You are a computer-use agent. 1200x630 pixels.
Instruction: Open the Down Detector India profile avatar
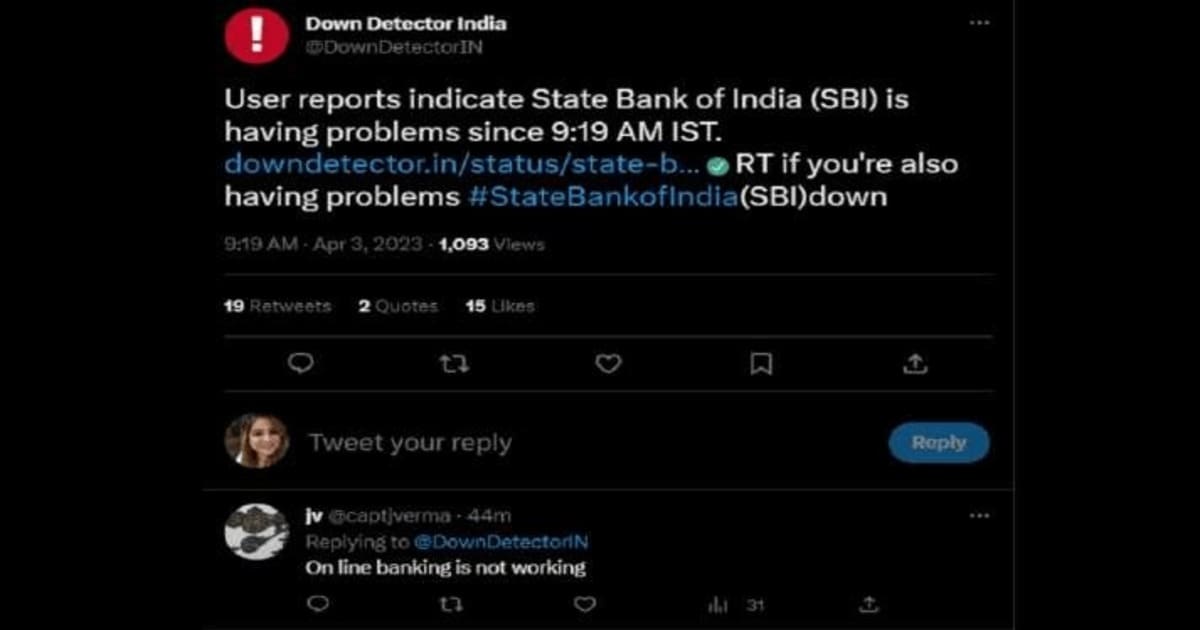pos(257,36)
